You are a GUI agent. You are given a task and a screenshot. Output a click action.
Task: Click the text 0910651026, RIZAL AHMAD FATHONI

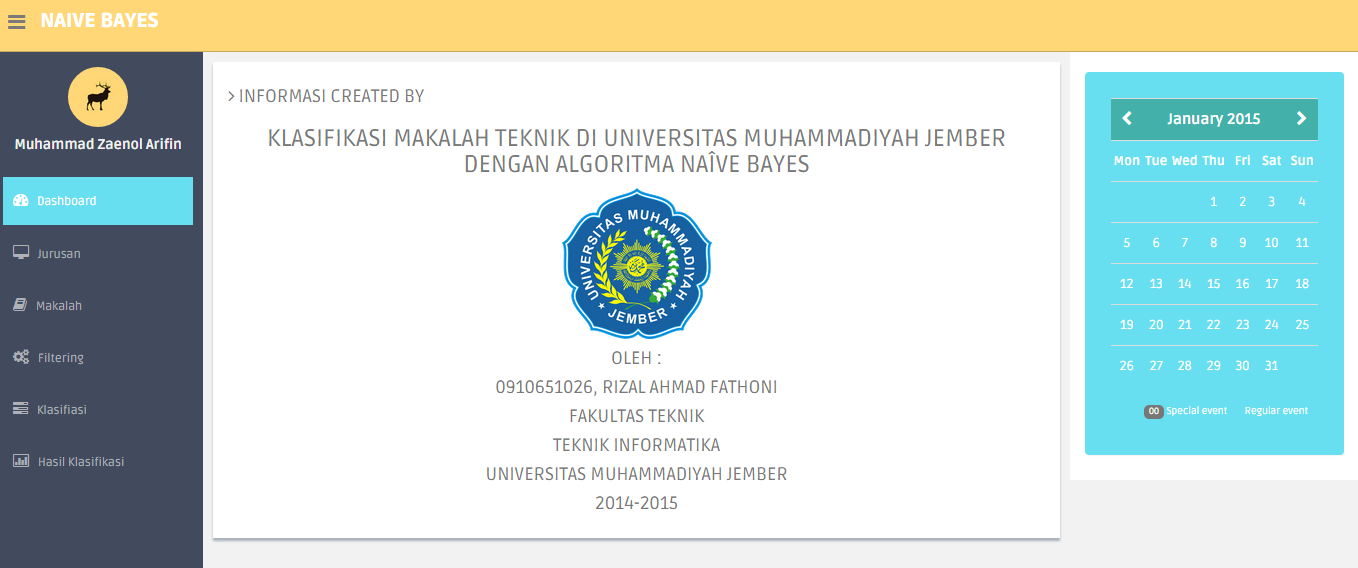pyautogui.click(x=637, y=387)
